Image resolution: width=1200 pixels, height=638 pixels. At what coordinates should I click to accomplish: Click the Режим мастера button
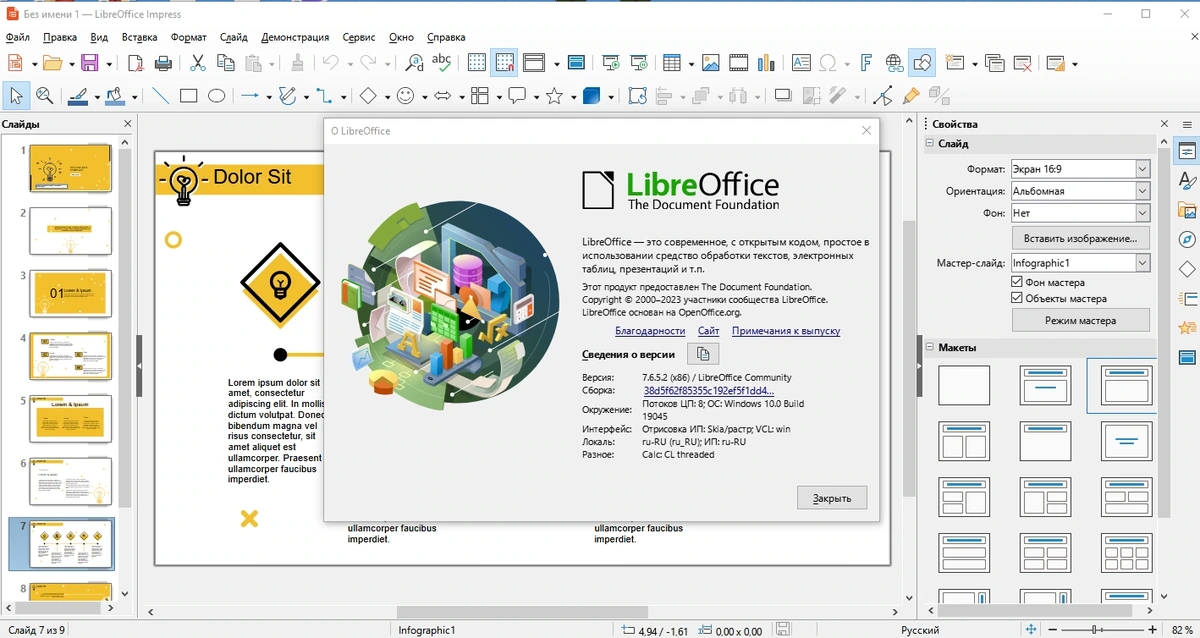[x=1081, y=321]
